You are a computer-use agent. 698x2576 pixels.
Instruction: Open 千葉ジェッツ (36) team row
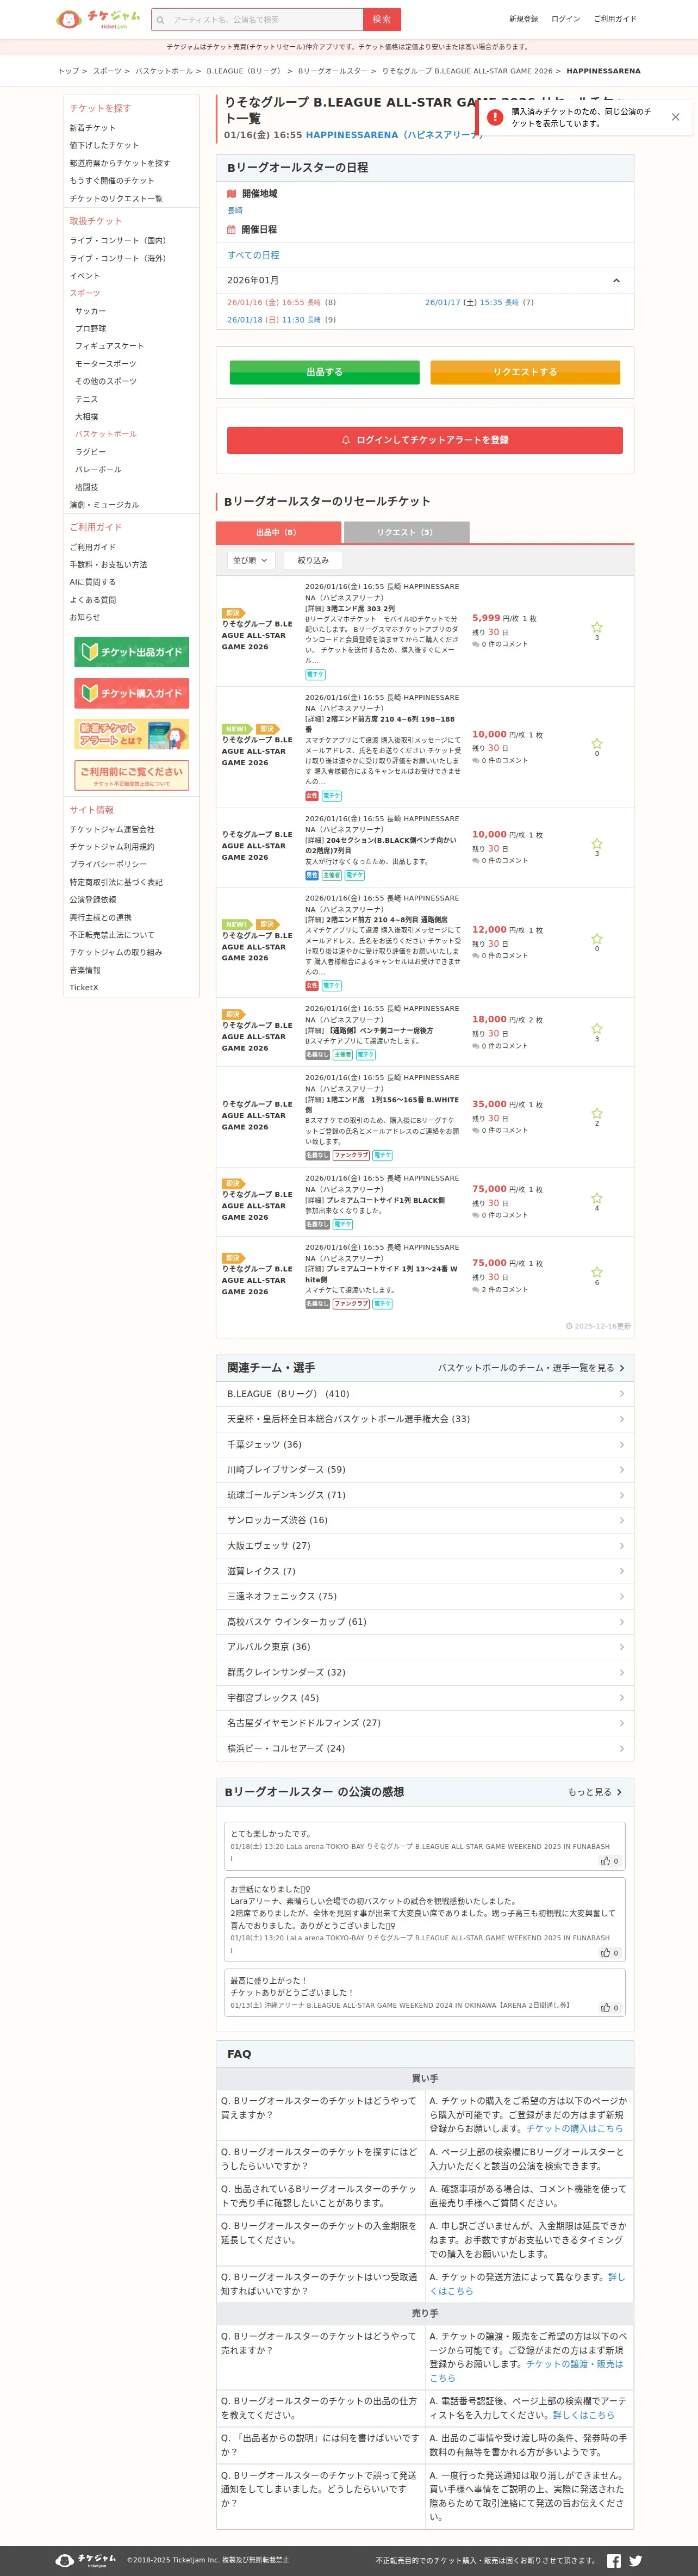click(425, 1444)
